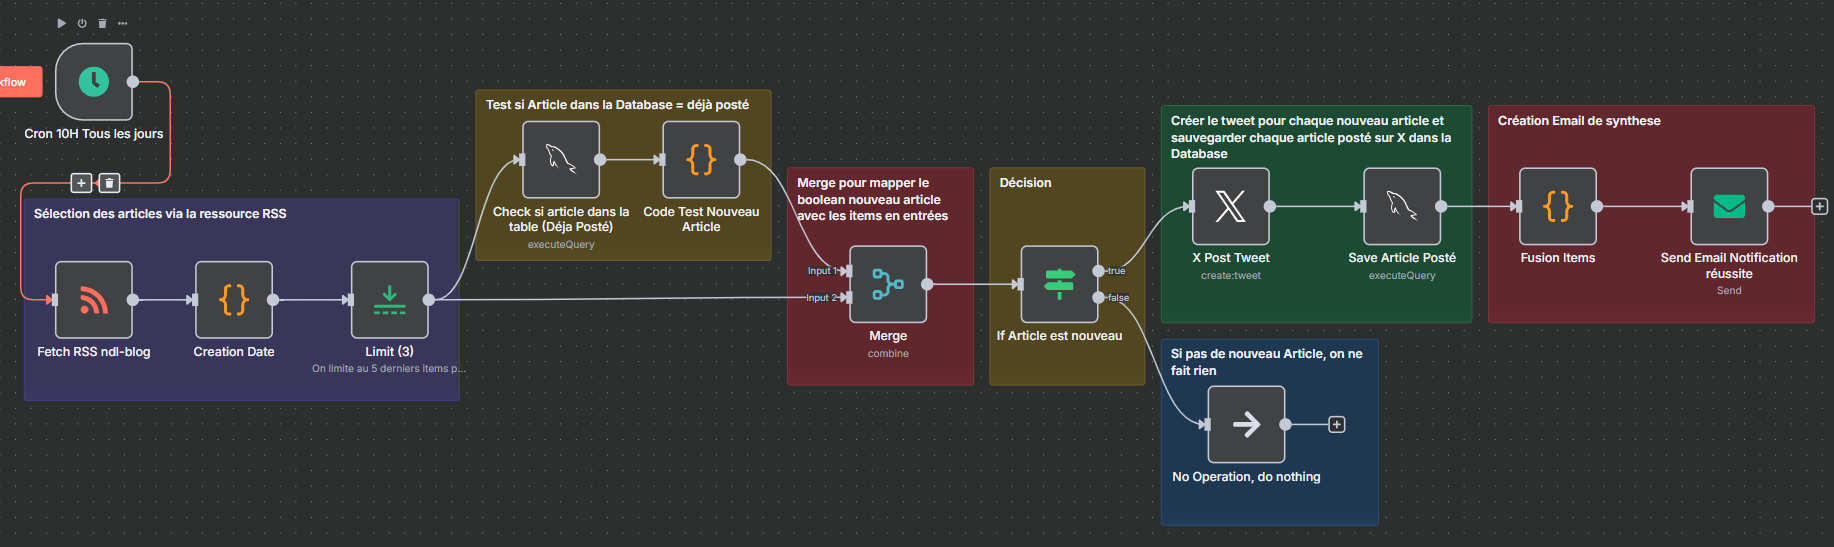
Task: Select the Code Test Nouveau Article node
Action: click(x=701, y=159)
